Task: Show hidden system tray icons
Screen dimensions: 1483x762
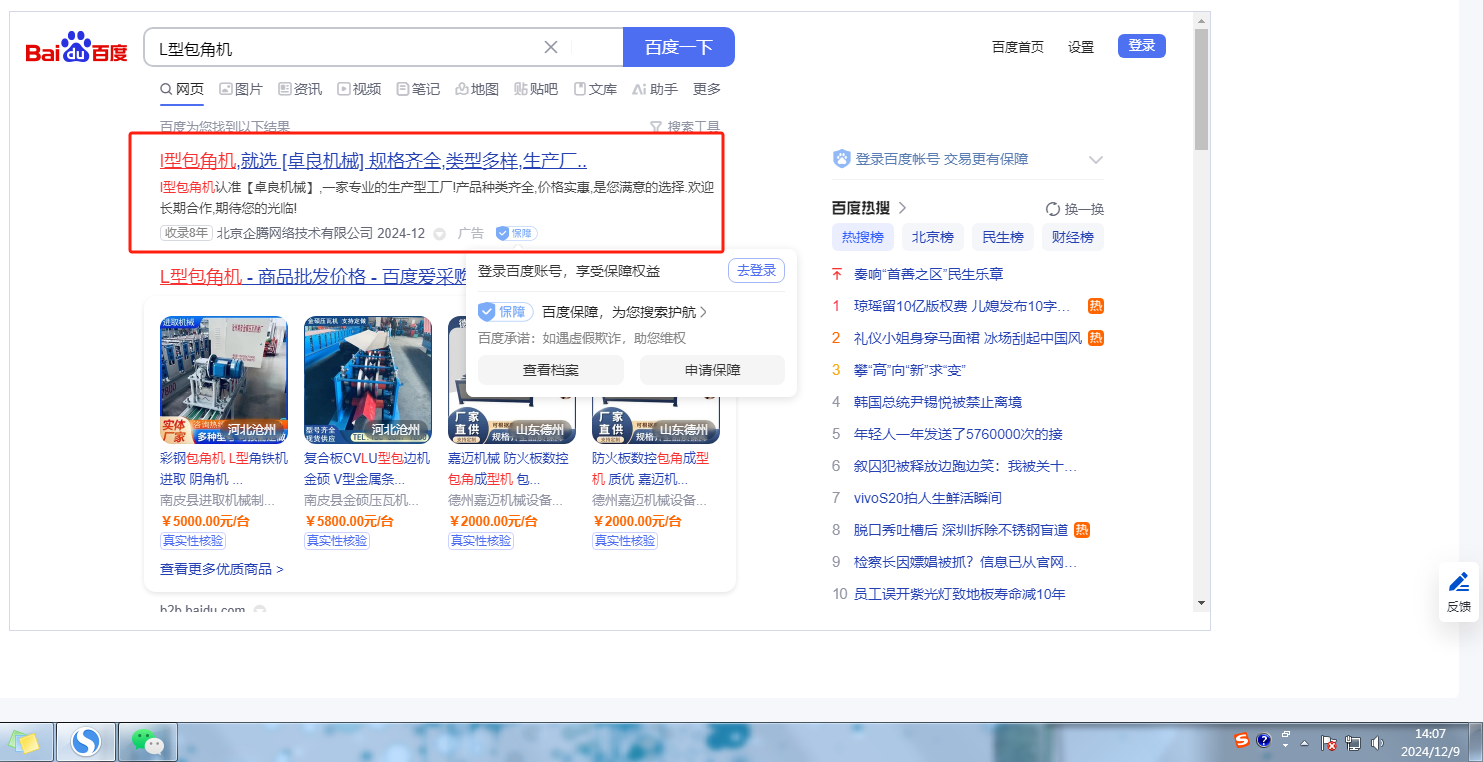Action: click(x=1304, y=743)
